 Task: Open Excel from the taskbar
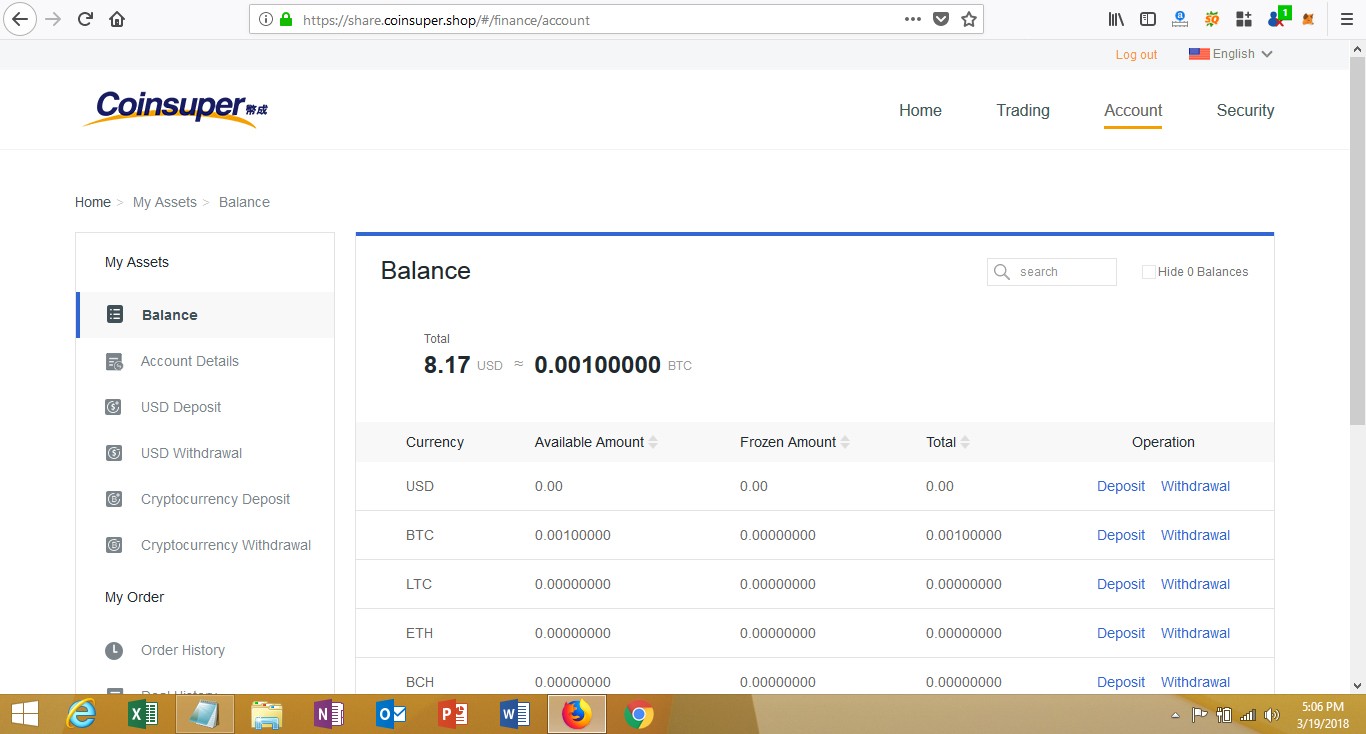point(145,714)
